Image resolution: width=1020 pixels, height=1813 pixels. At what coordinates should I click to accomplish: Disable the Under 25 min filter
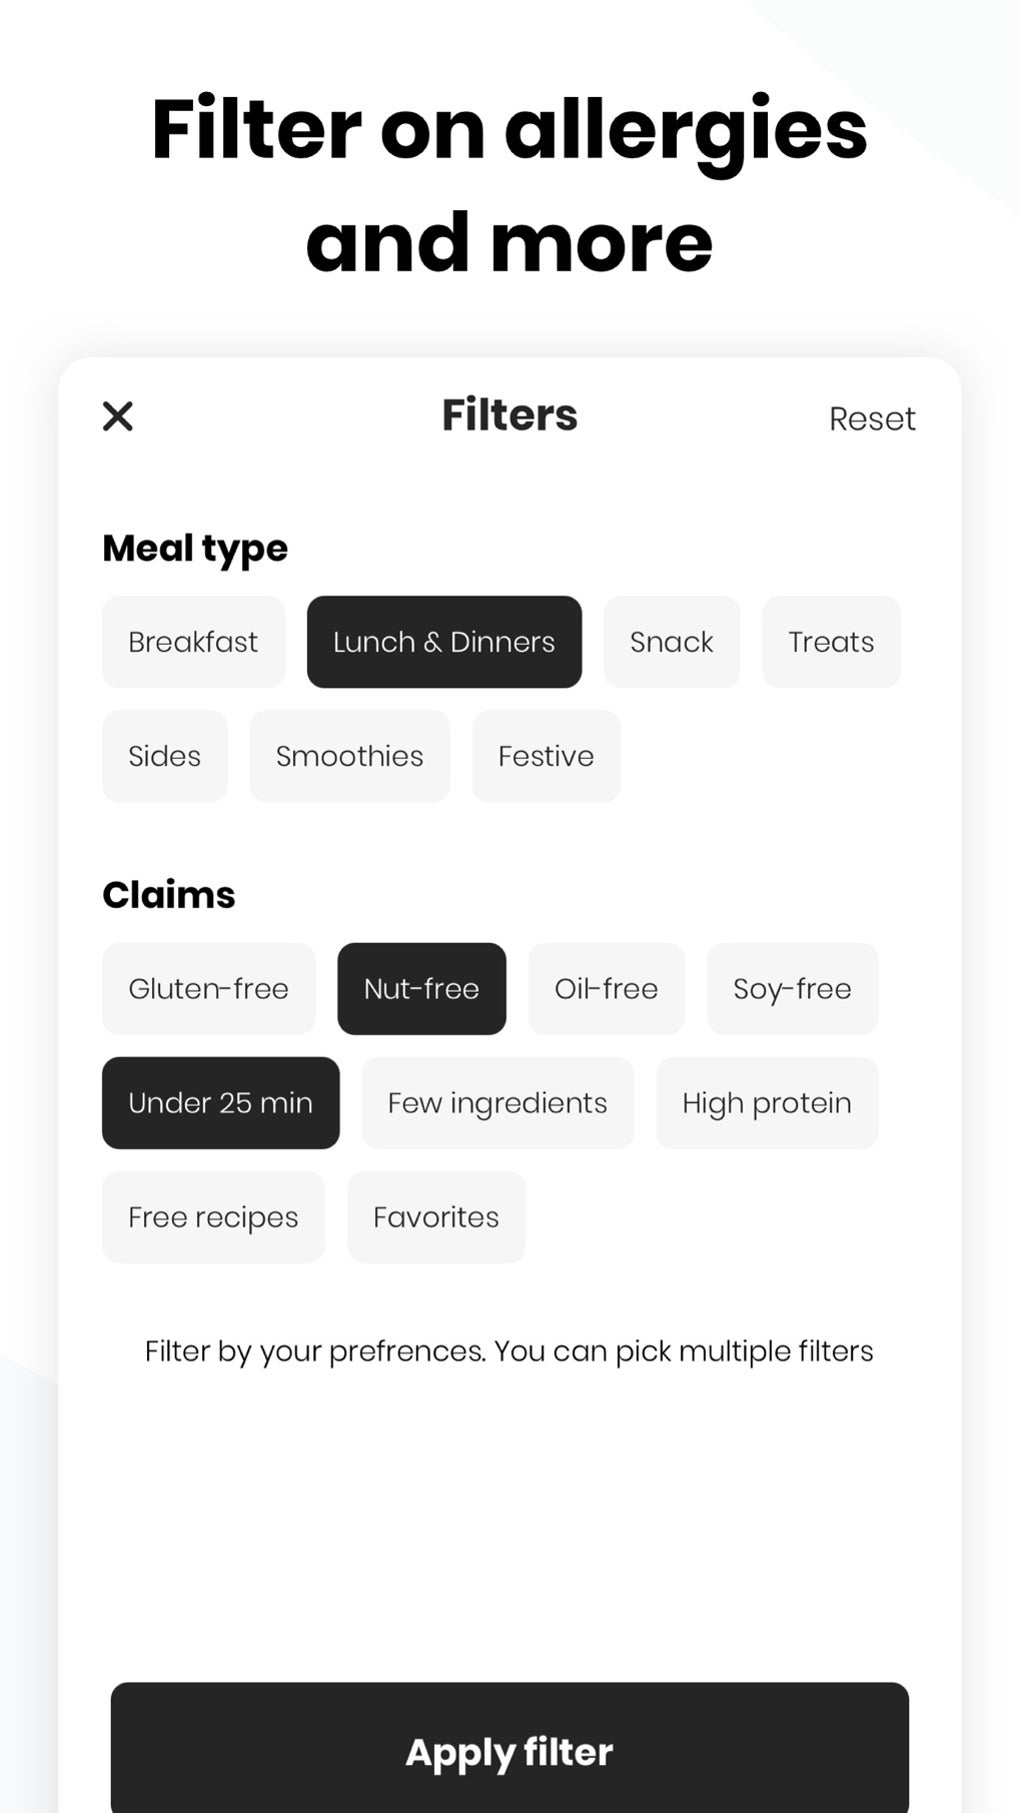click(220, 1103)
